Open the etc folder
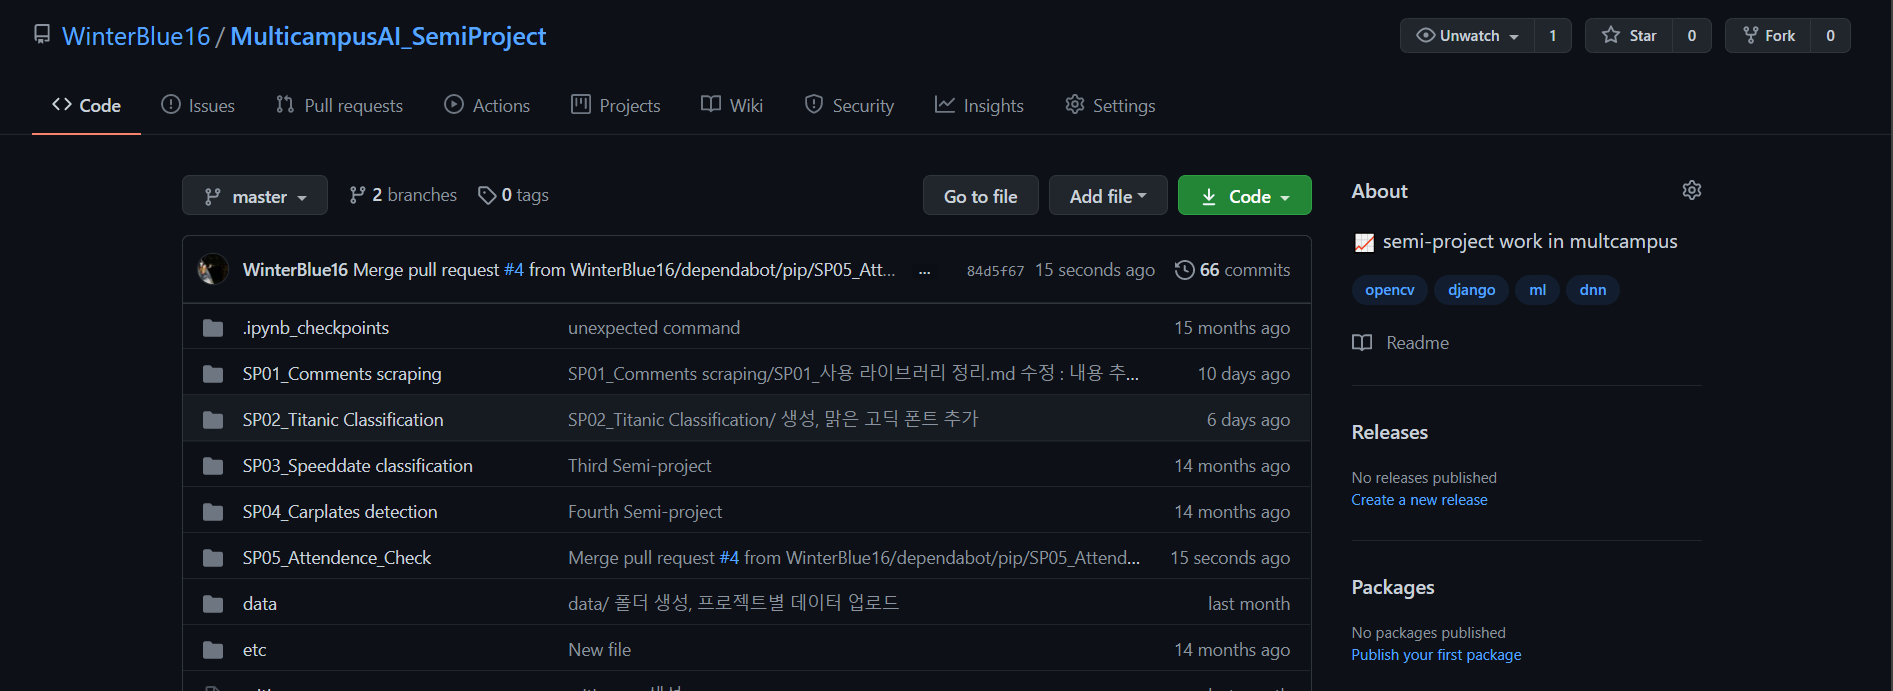Screen dimensions: 1893x691 pyautogui.click(x=255, y=650)
